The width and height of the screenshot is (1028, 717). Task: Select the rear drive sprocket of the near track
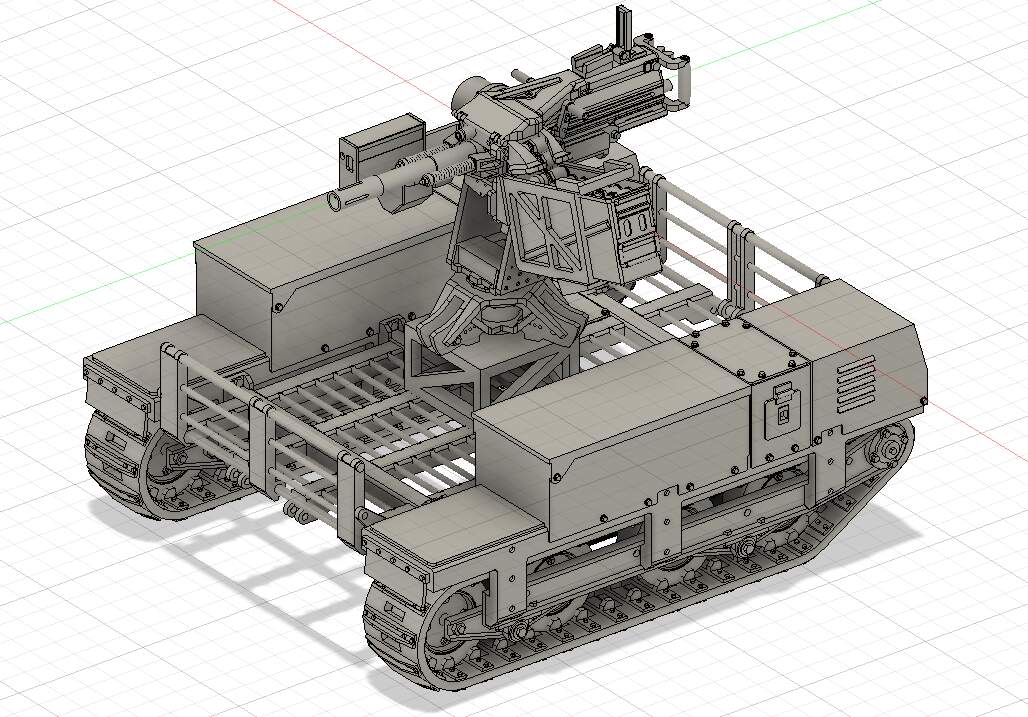[888, 451]
